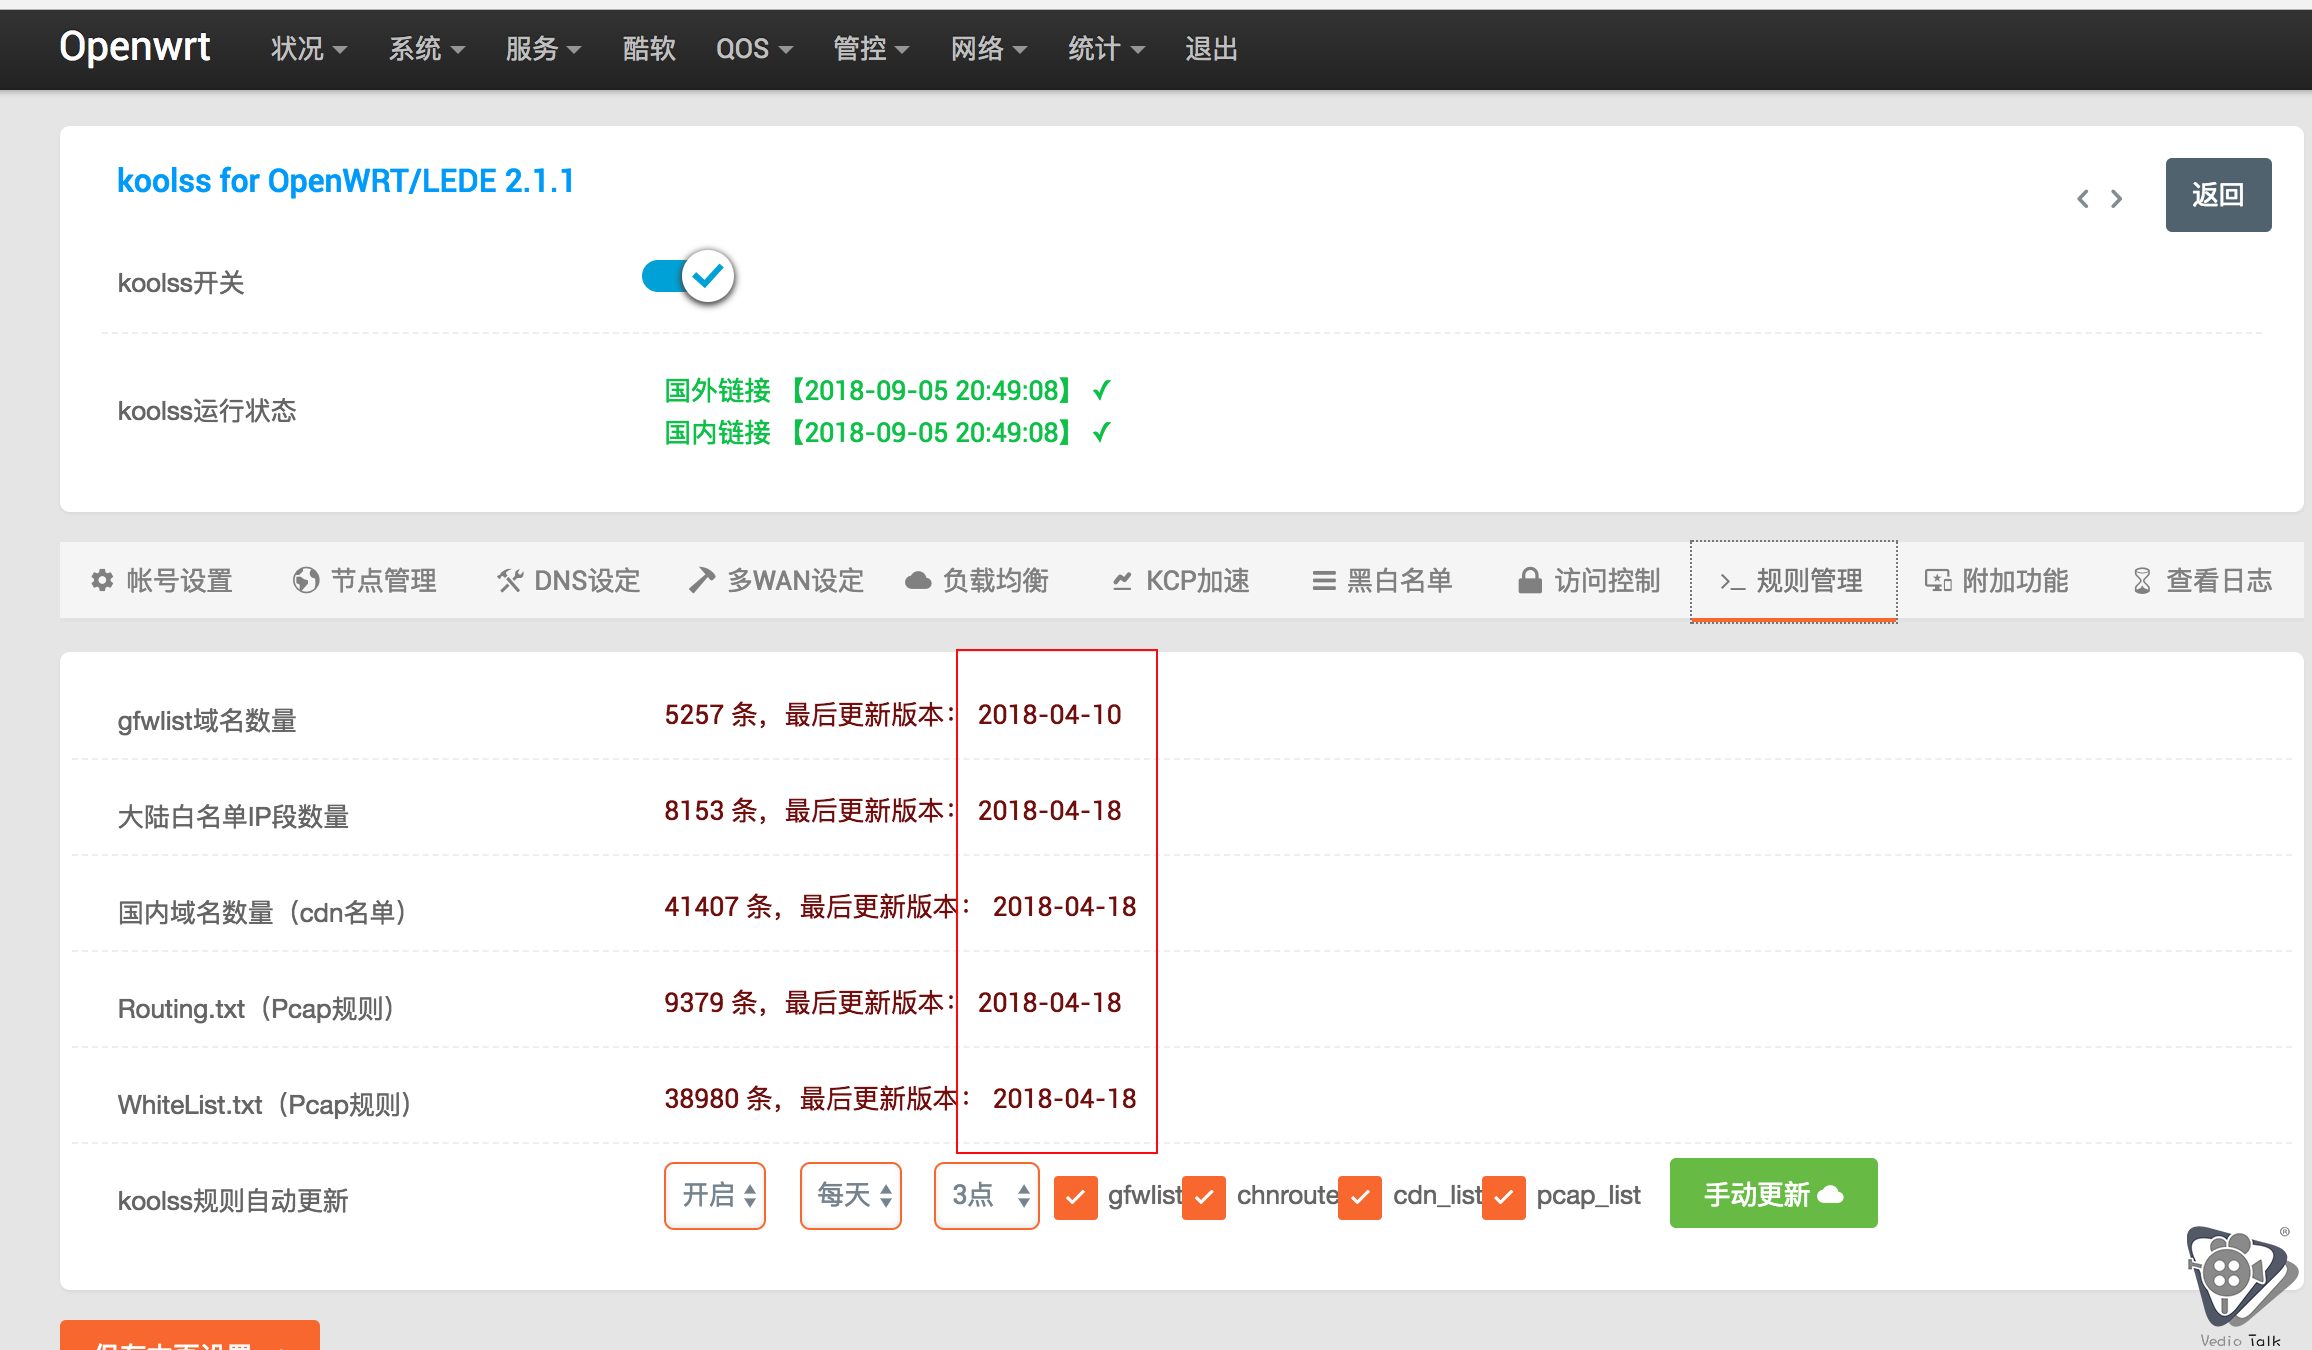Viewport: 2312px width, 1350px height.
Task: Switch to the KCP加速 tab
Action: pos(1181,580)
